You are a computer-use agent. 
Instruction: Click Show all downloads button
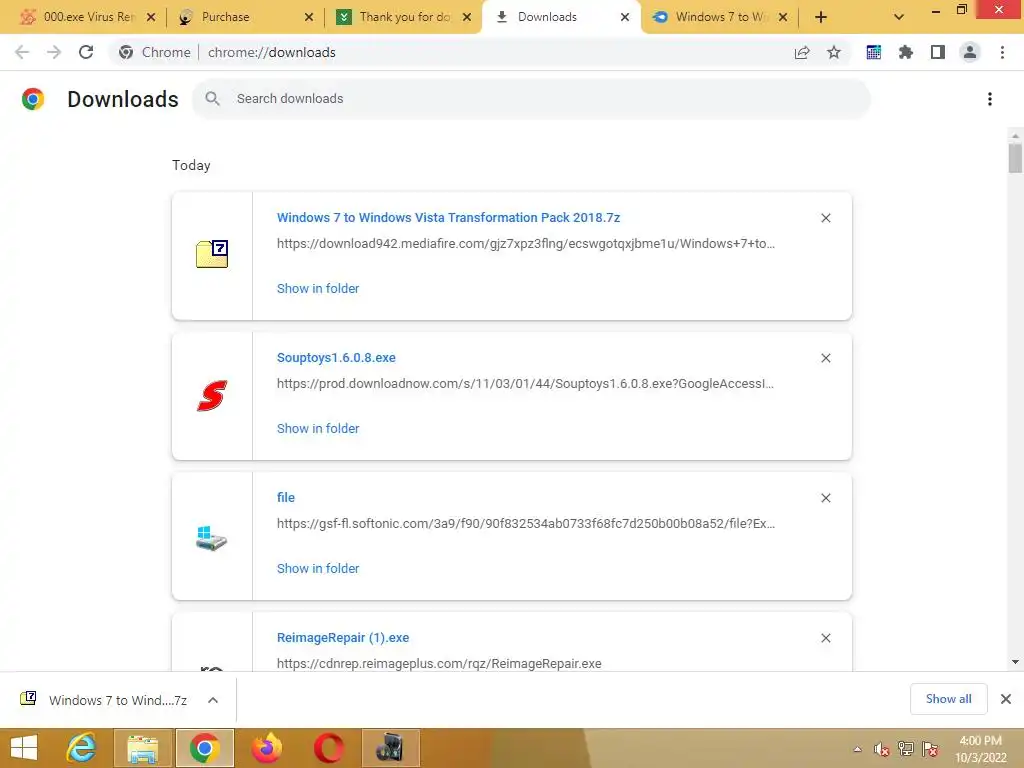pyautogui.click(x=948, y=699)
